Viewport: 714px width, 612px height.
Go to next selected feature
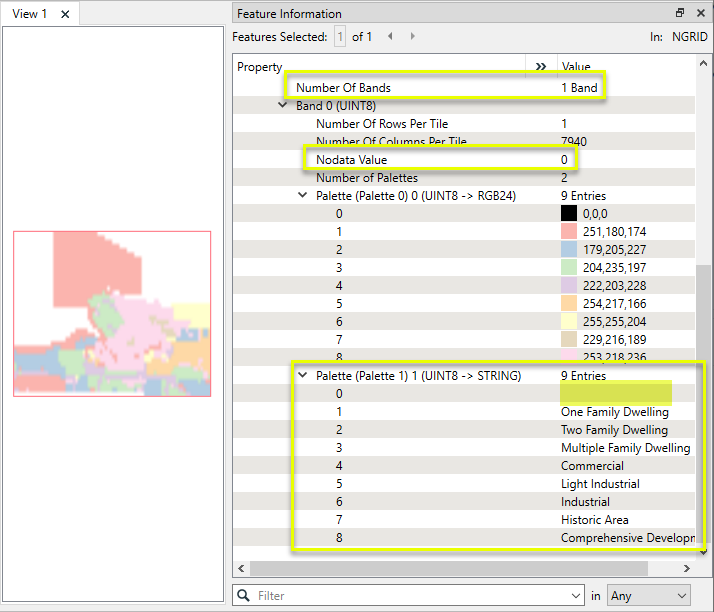tap(413, 37)
